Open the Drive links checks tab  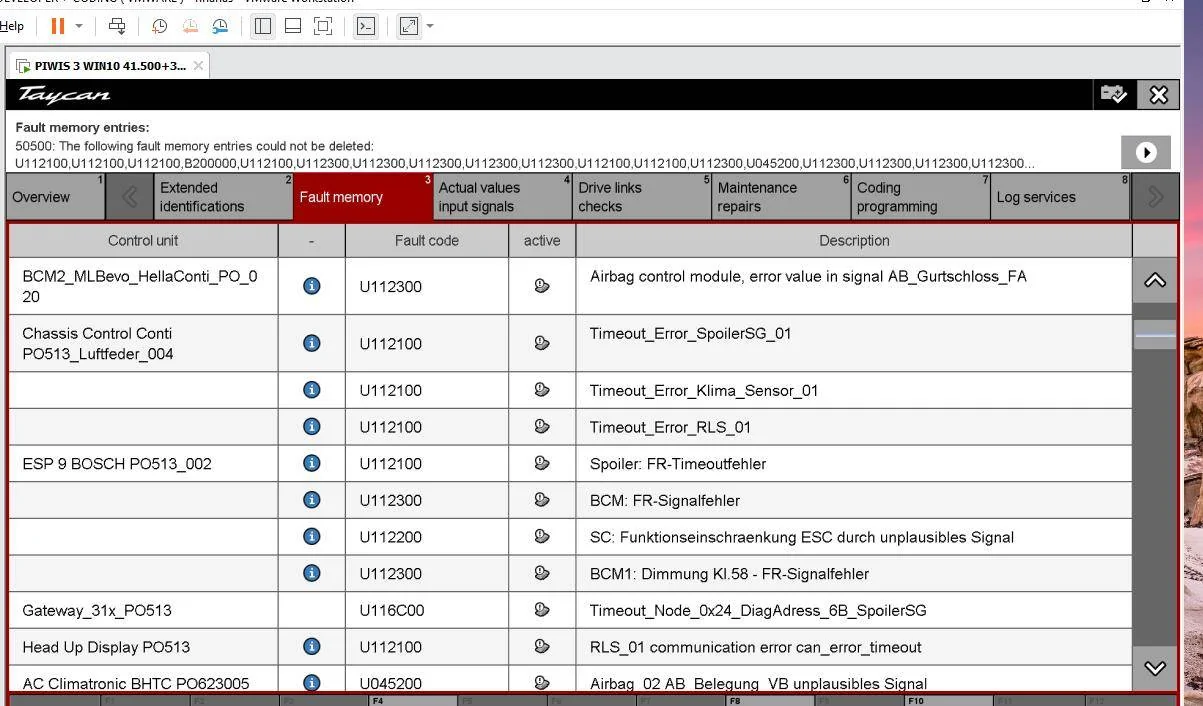(x=643, y=197)
